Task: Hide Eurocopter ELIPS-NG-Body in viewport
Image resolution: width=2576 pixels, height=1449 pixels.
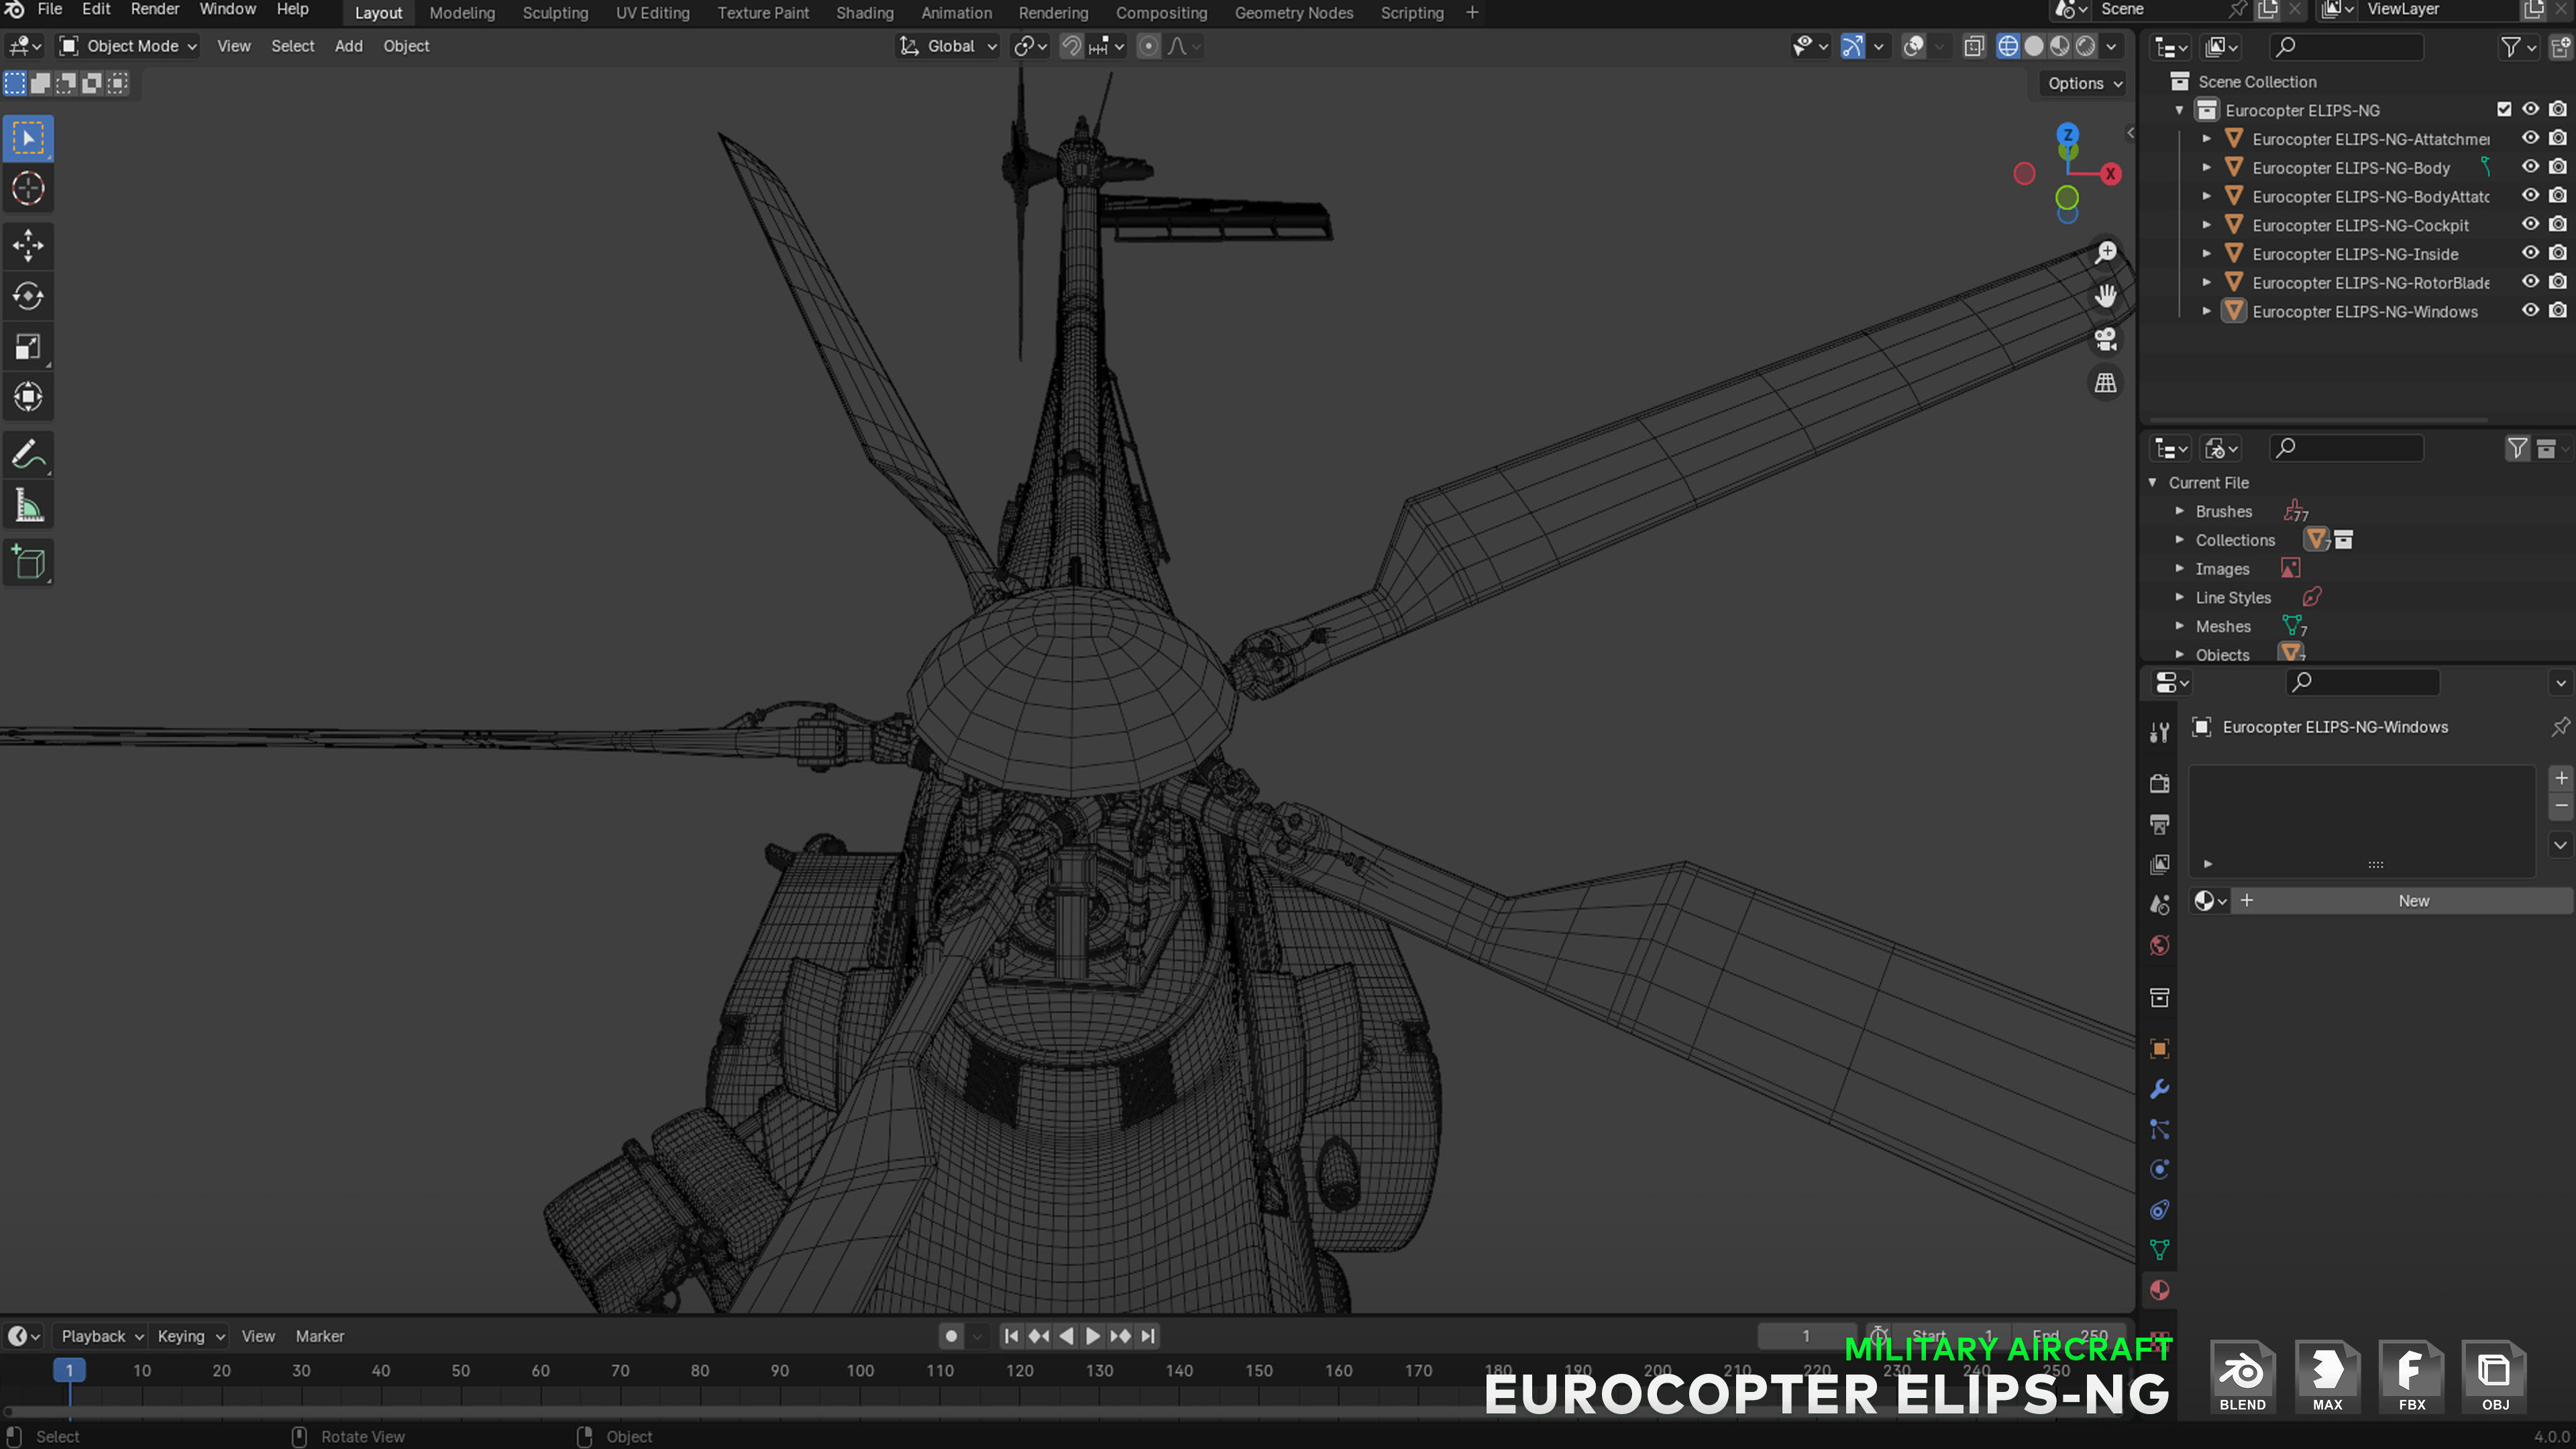Action: click(x=2530, y=167)
